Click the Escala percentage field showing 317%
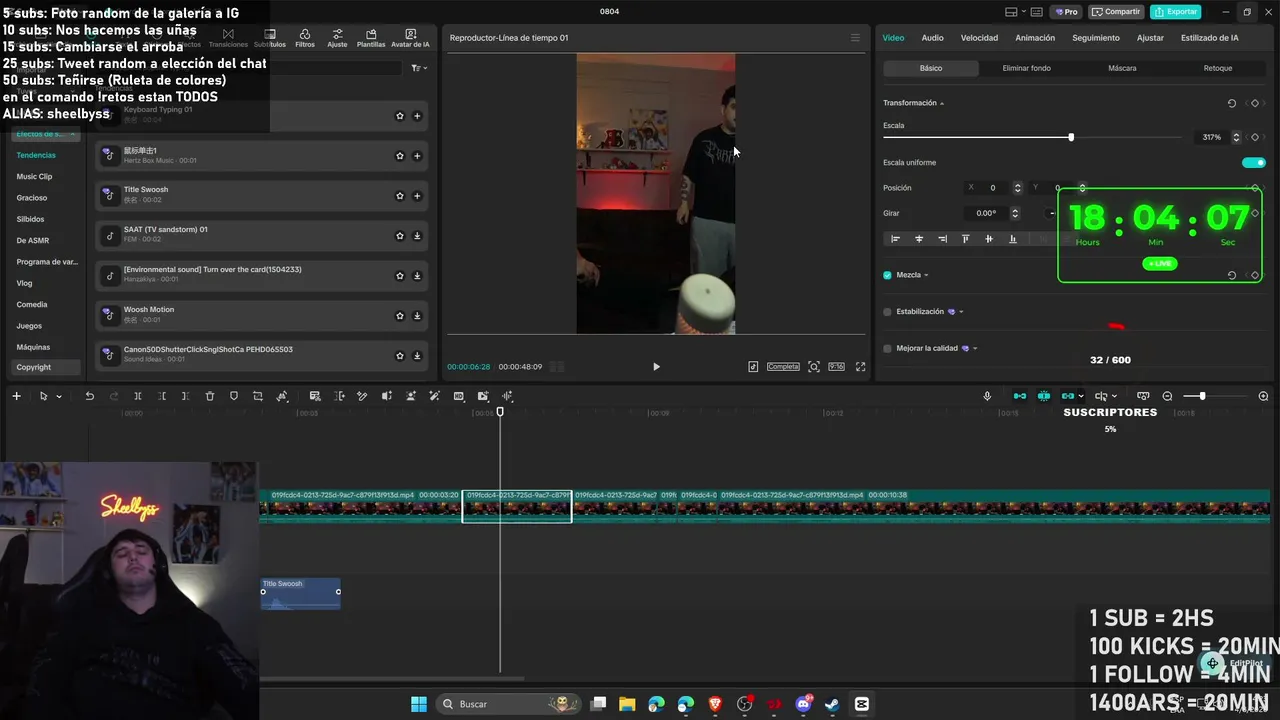1280x720 pixels. [x=1211, y=137]
